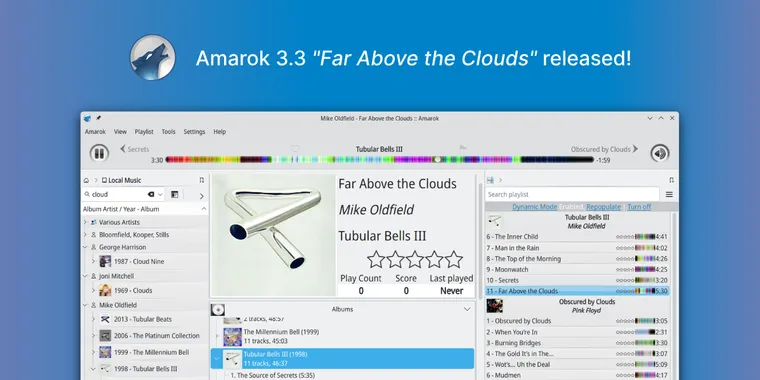This screenshot has width=760, height=380.
Task: Pause playback with the round pause button
Action: (99, 153)
